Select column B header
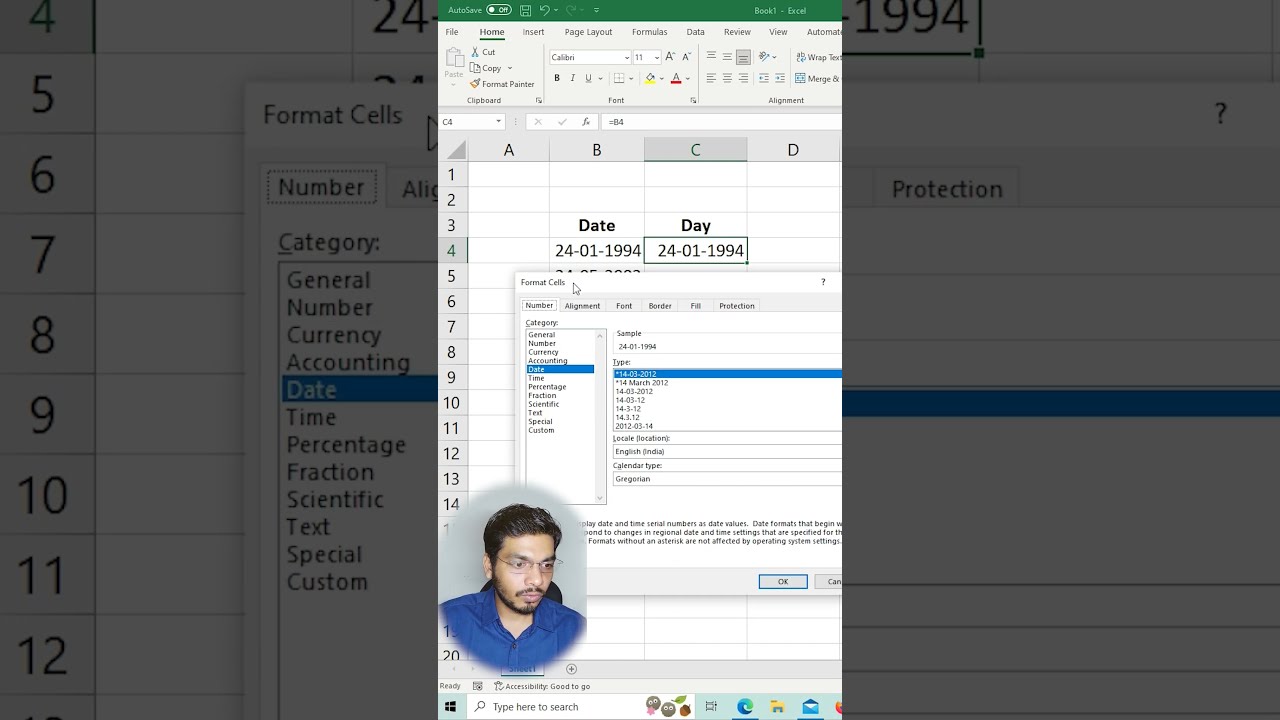Image resolution: width=1280 pixels, height=720 pixels. tap(597, 150)
